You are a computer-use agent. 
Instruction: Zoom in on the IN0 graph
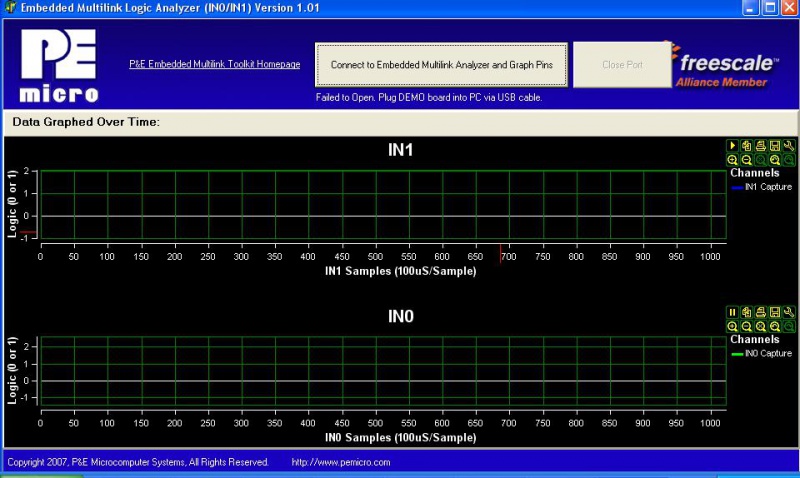tap(733, 327)
